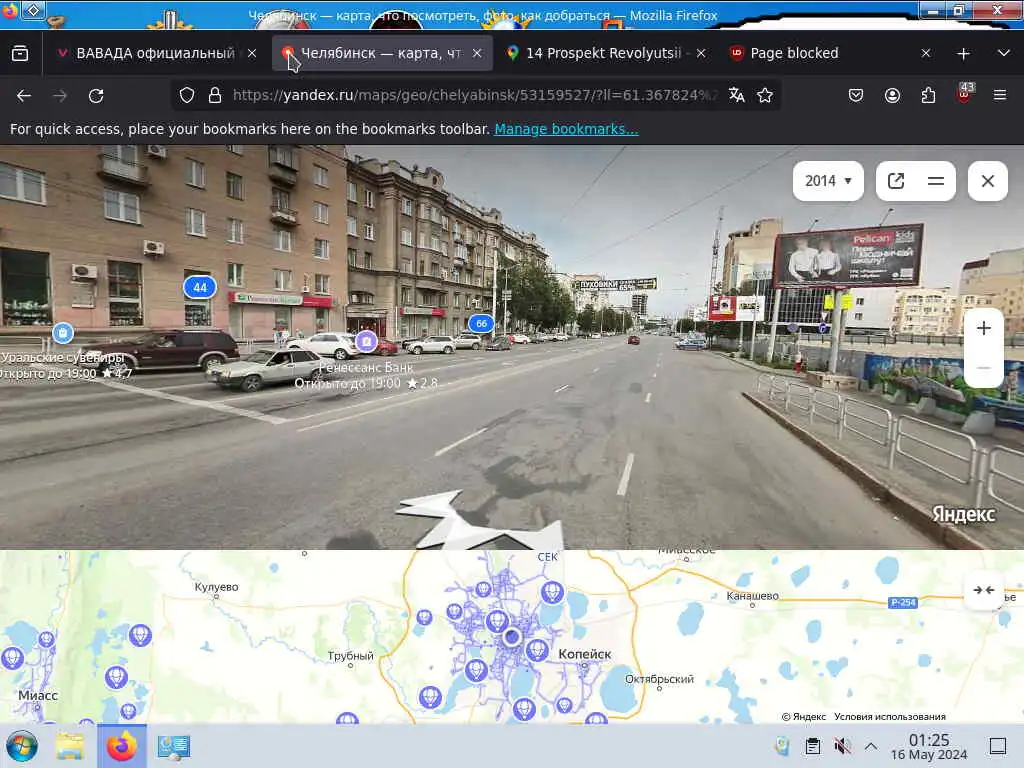Click the Firefox taskbar icon
1024x768 pixels.
(x=122, y=746)
